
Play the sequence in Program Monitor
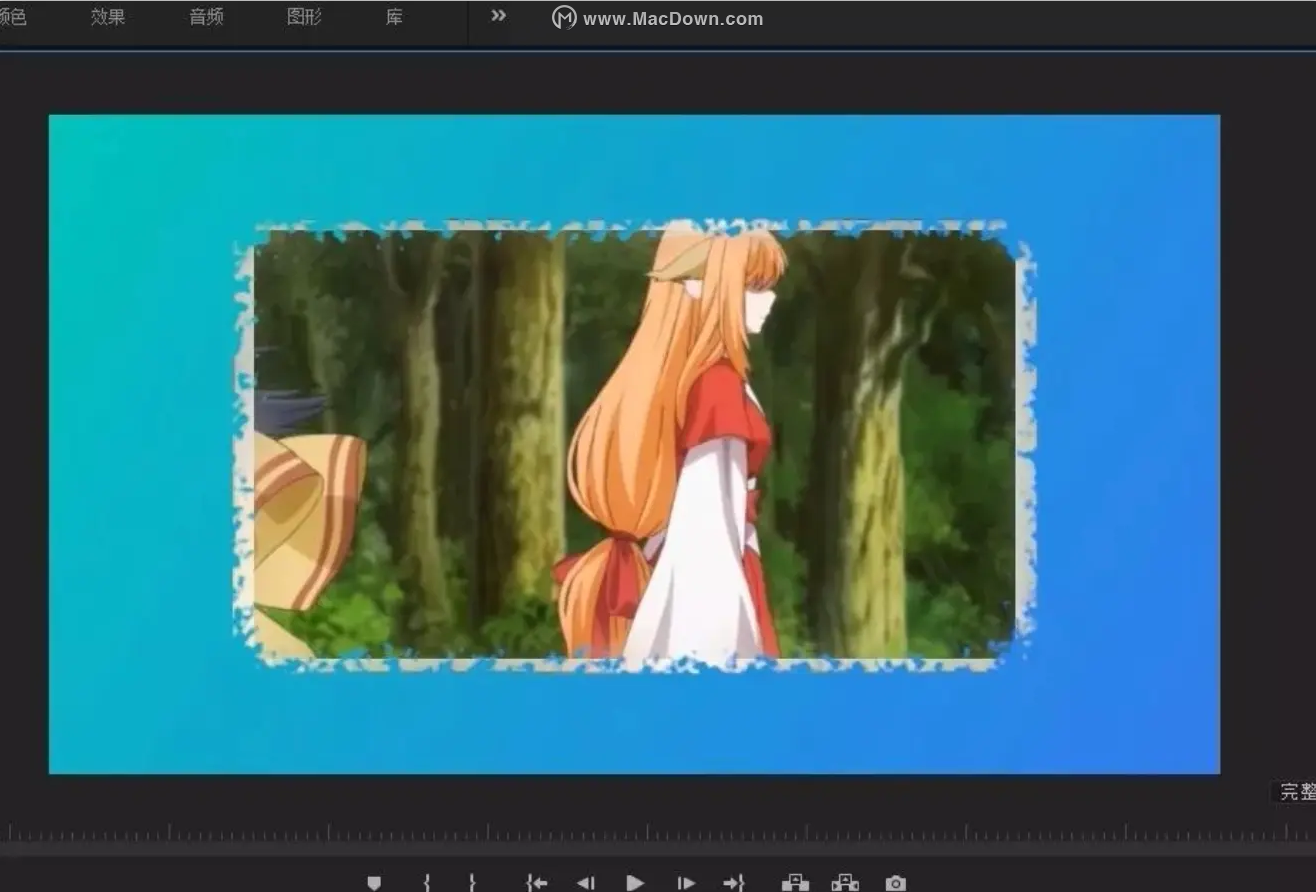tap(635, 883)
